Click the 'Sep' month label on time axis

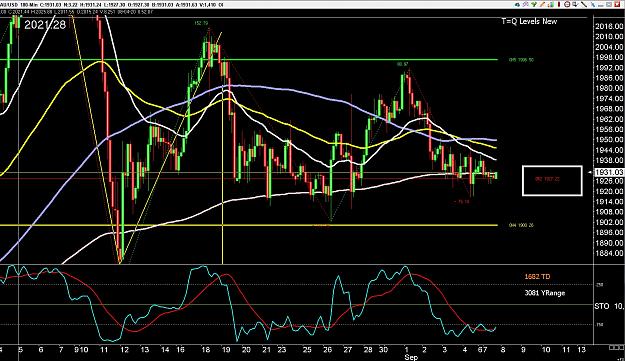[x=411, y=357]
